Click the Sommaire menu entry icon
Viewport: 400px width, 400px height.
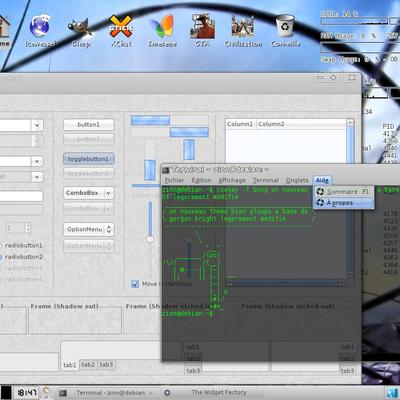point(320,192)
